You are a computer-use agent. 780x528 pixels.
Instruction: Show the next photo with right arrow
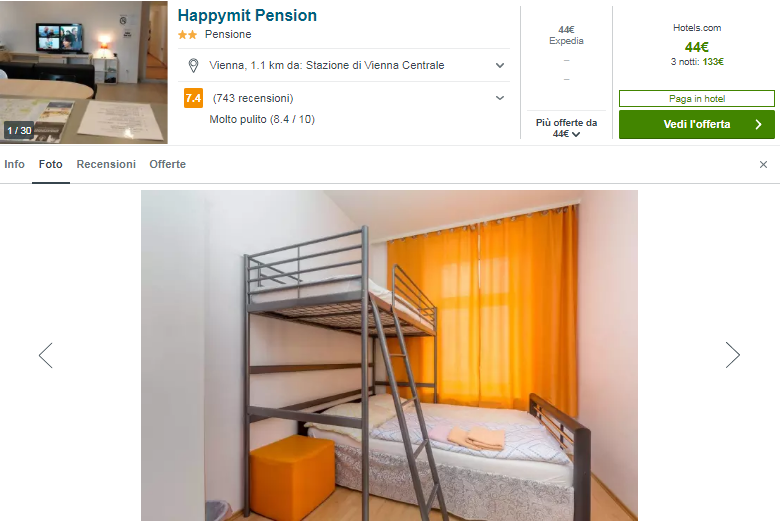tap(732, 355)
